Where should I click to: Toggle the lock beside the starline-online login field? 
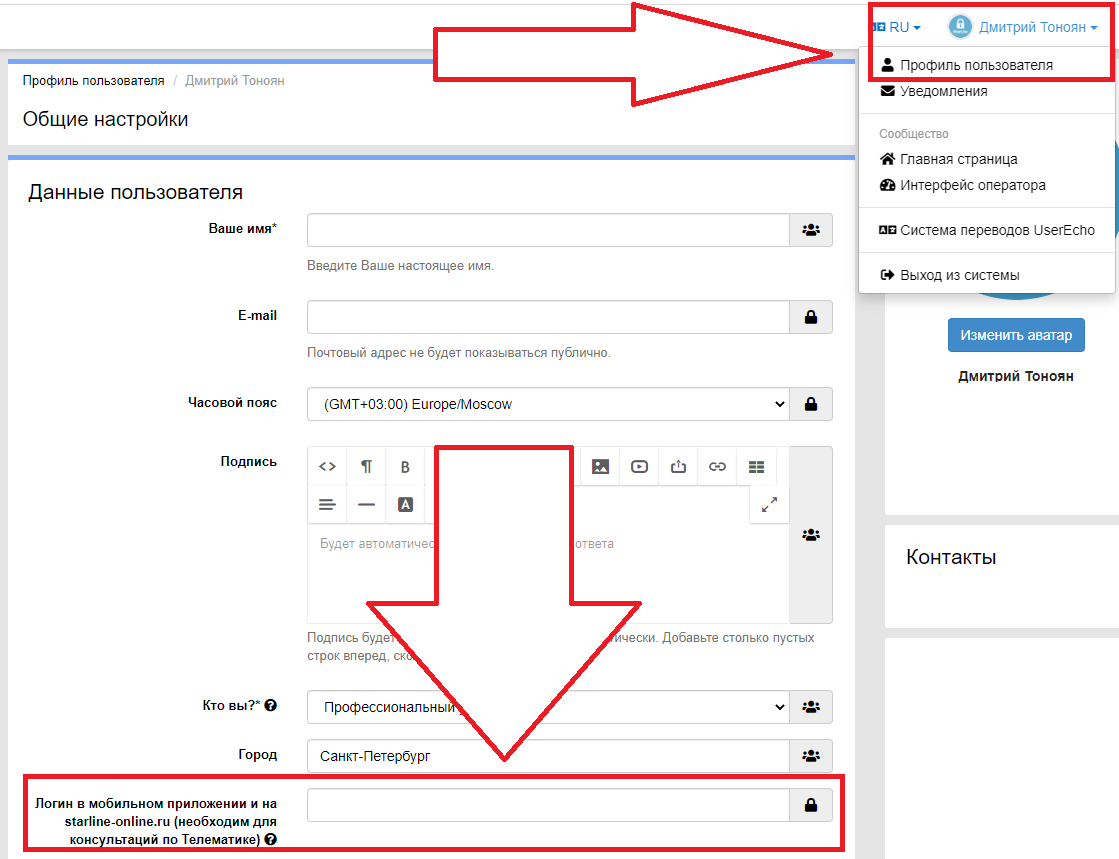(x=811, y=805)
